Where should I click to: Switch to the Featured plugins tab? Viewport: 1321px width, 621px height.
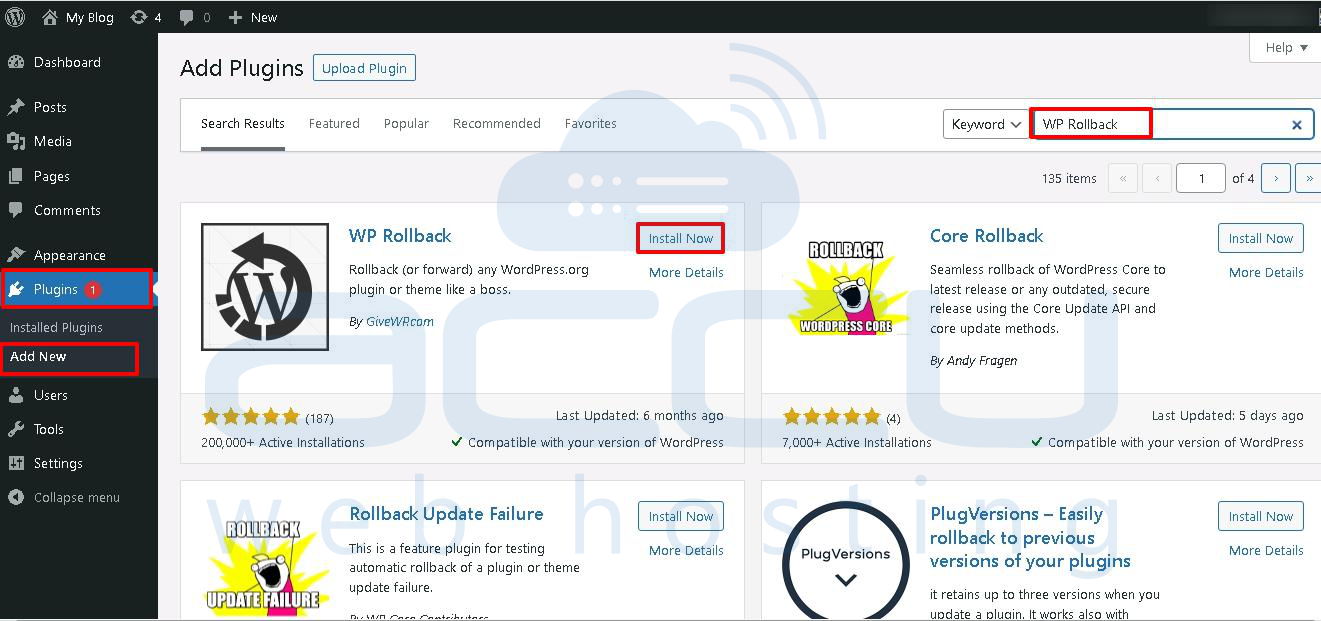click(x=334, y=123)
